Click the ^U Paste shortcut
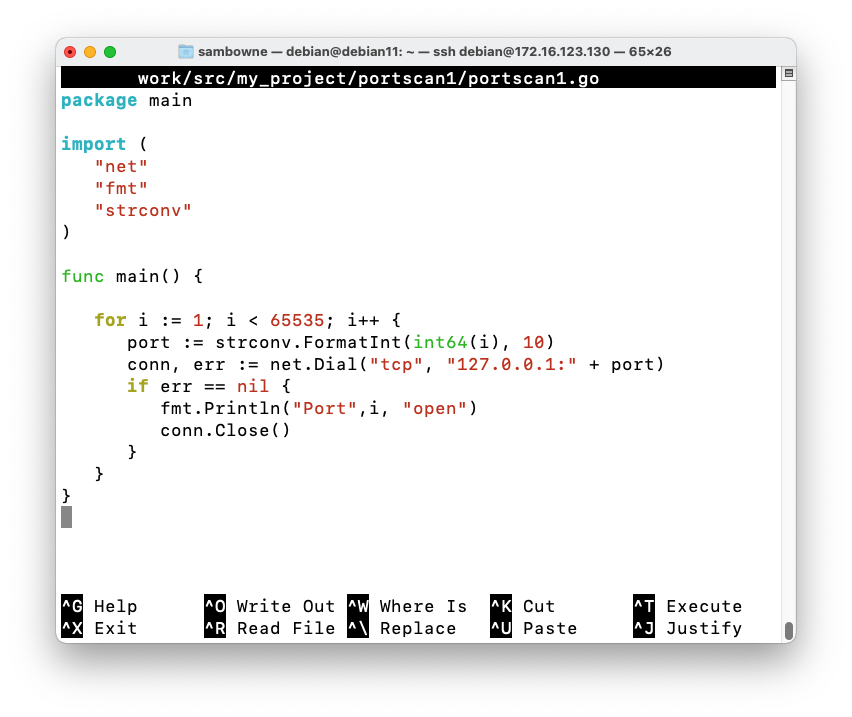The image size is (852, 717). pos(534,628)
